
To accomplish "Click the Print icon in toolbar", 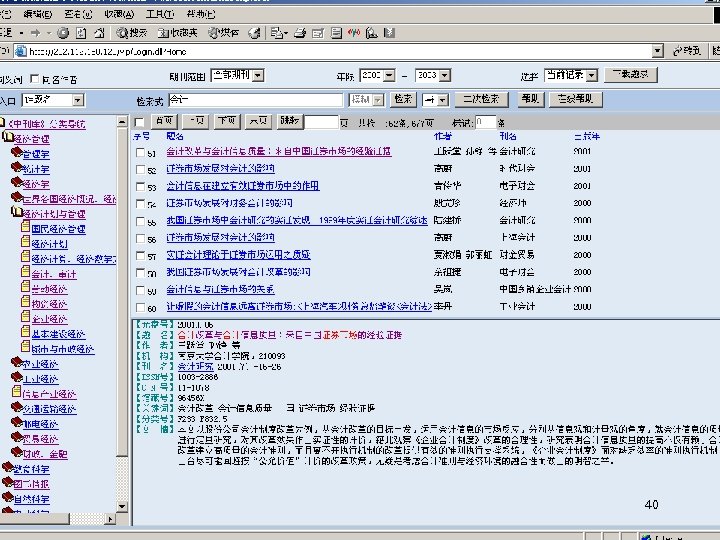I will (300, 33).
